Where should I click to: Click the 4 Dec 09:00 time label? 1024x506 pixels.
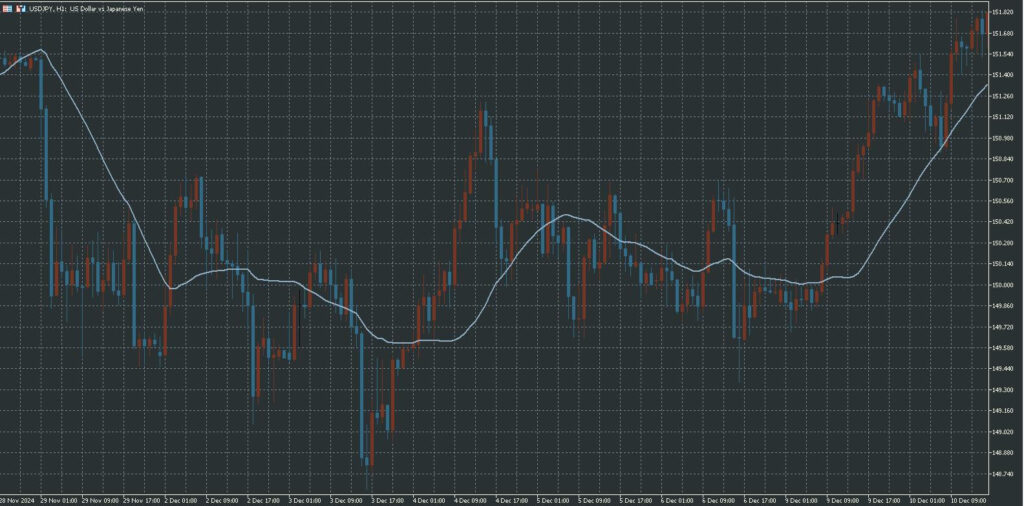469,499
